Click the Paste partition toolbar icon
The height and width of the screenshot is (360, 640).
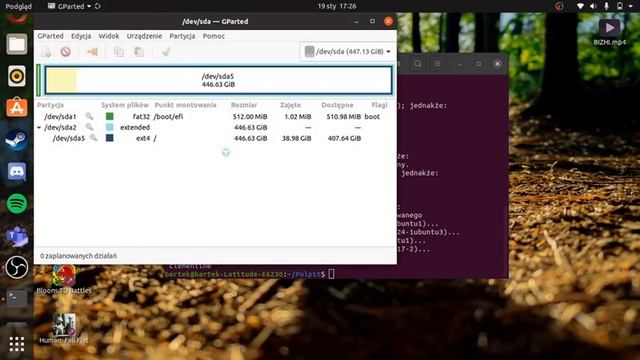[x=139, y=52]
